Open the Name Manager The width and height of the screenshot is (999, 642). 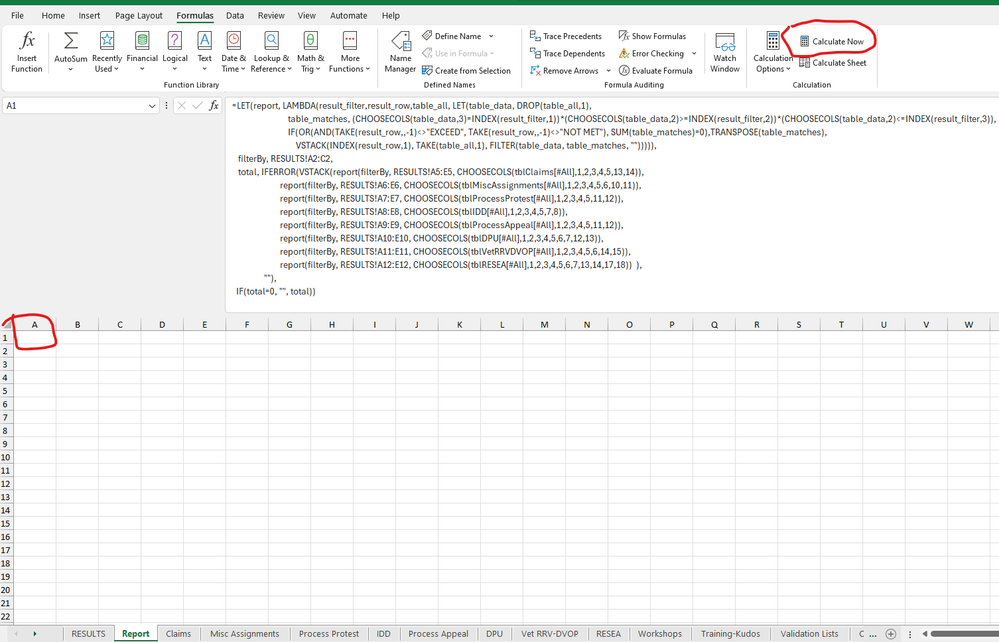[x=401, y=52]
